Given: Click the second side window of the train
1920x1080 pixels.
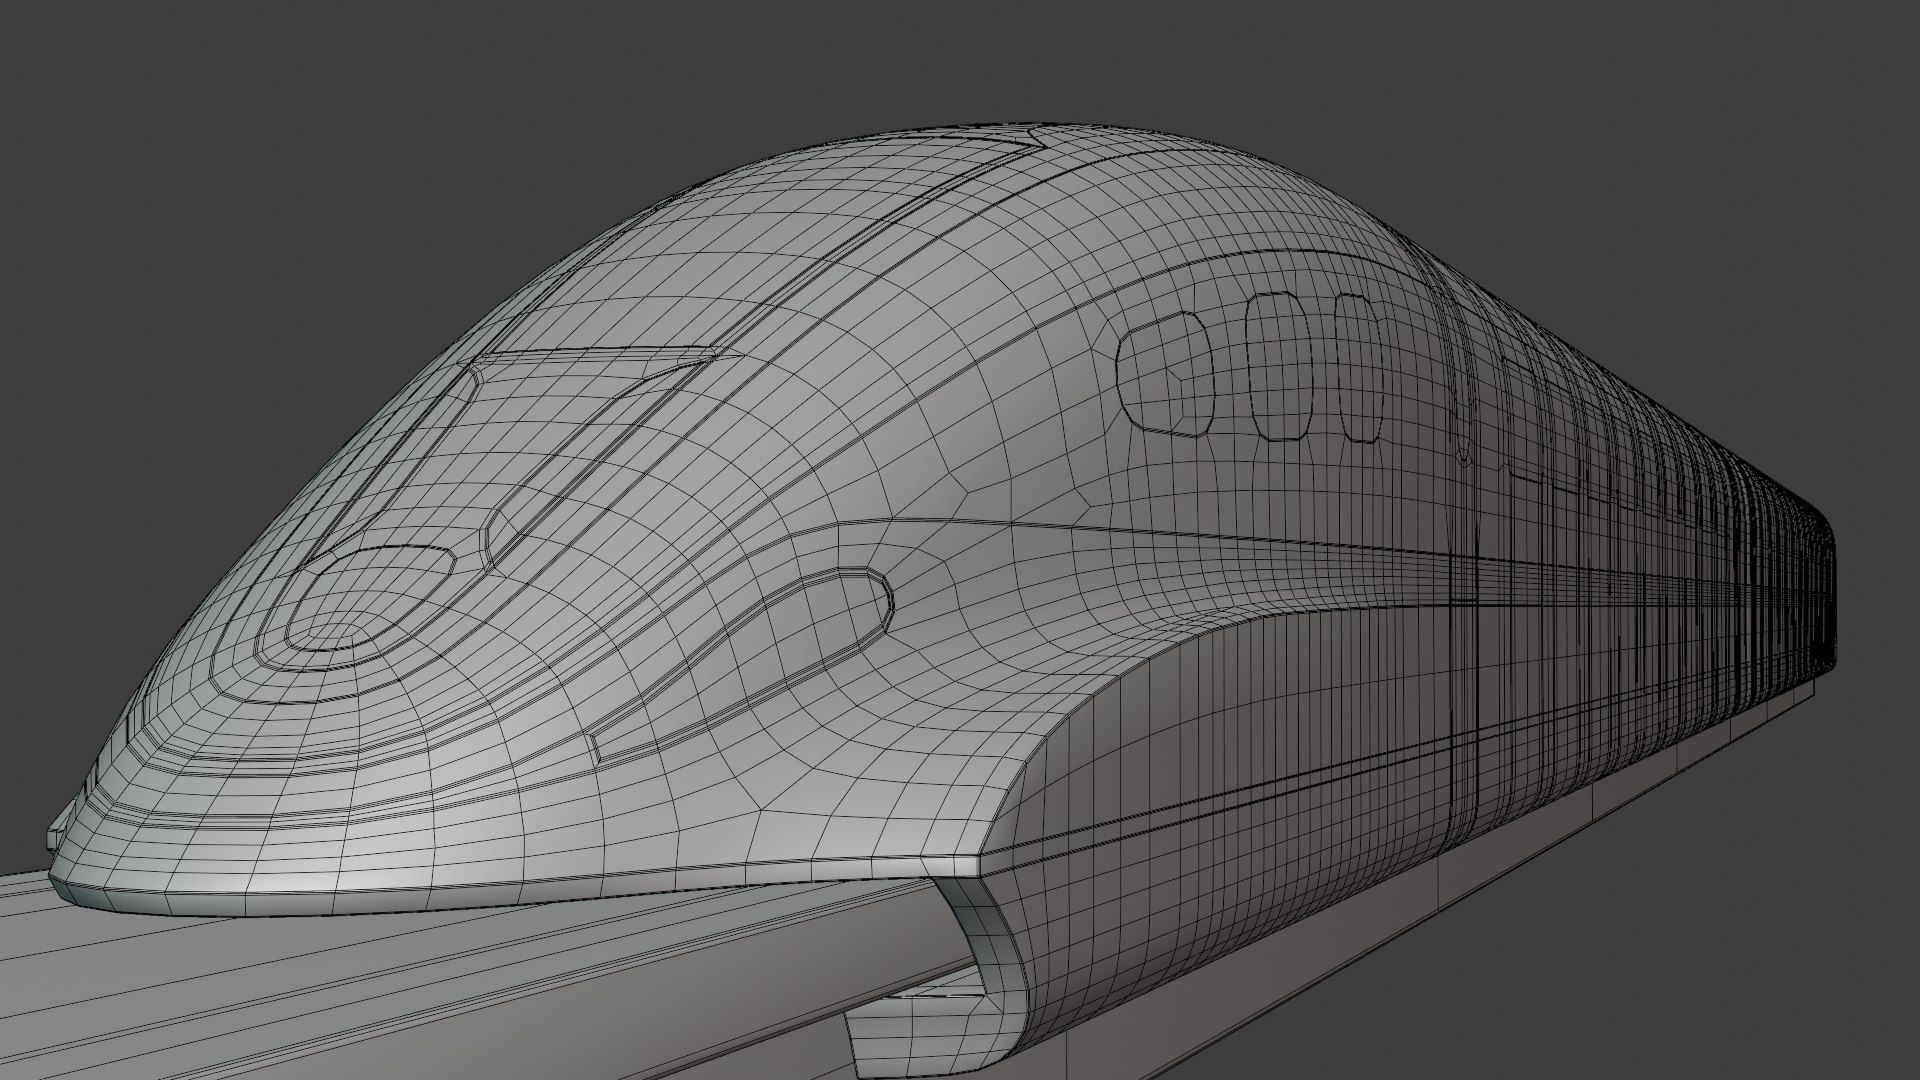Looking at the screenshot, I should click(x=1280, y=368).
